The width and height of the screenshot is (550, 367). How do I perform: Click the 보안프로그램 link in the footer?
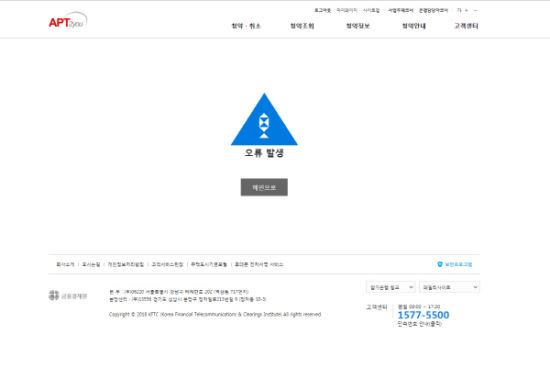[458, 264]
